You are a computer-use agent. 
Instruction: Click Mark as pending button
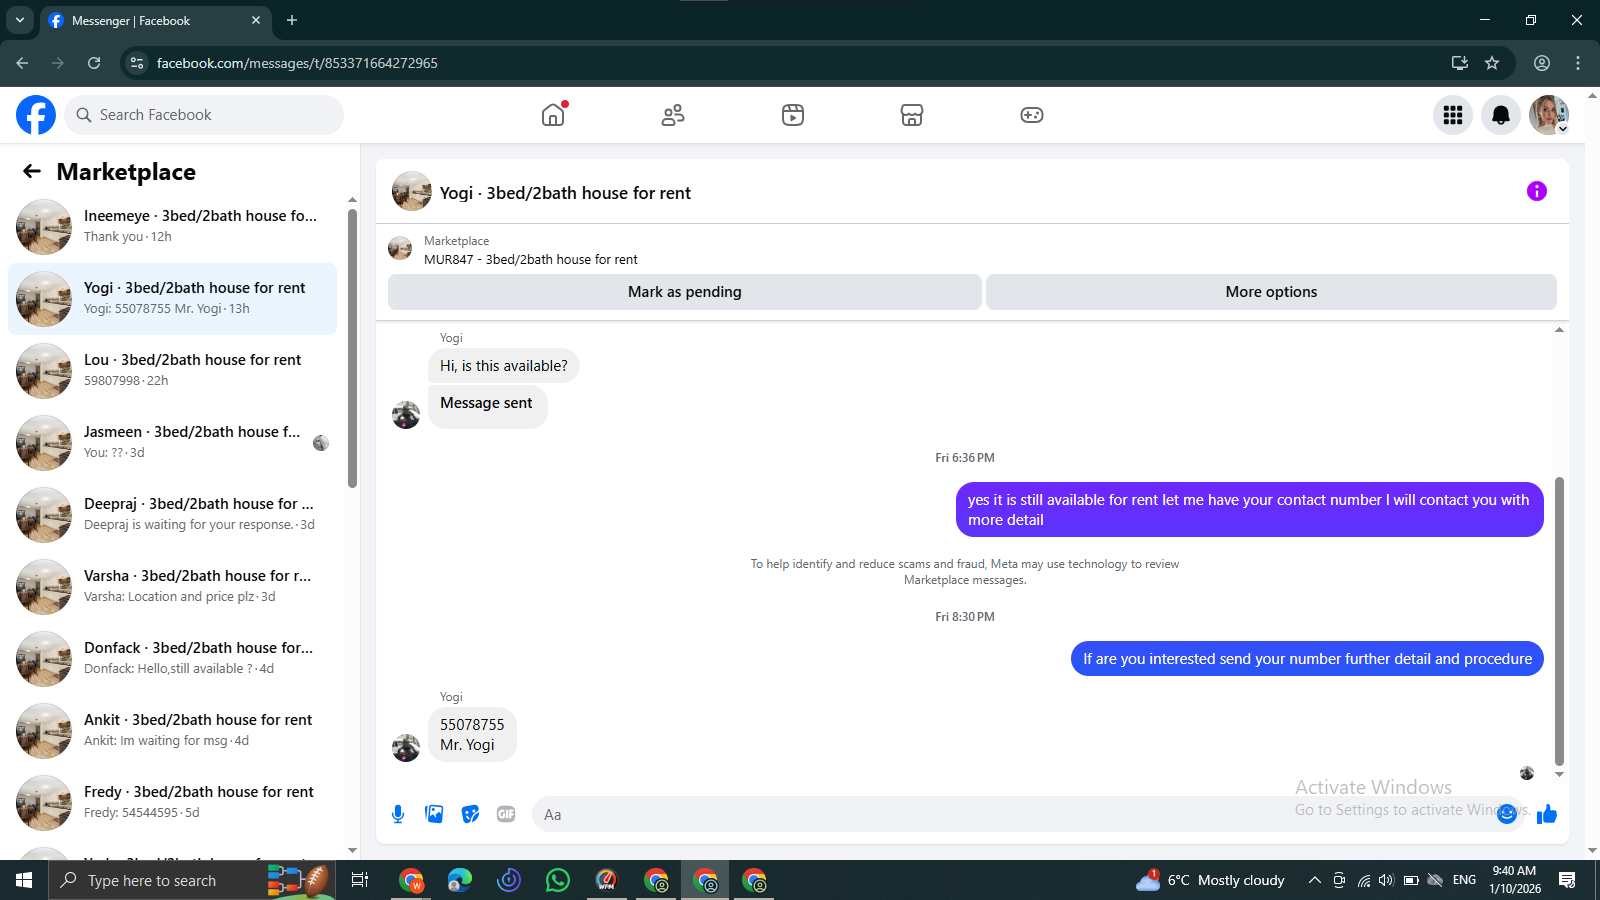(x=685, y=292)
